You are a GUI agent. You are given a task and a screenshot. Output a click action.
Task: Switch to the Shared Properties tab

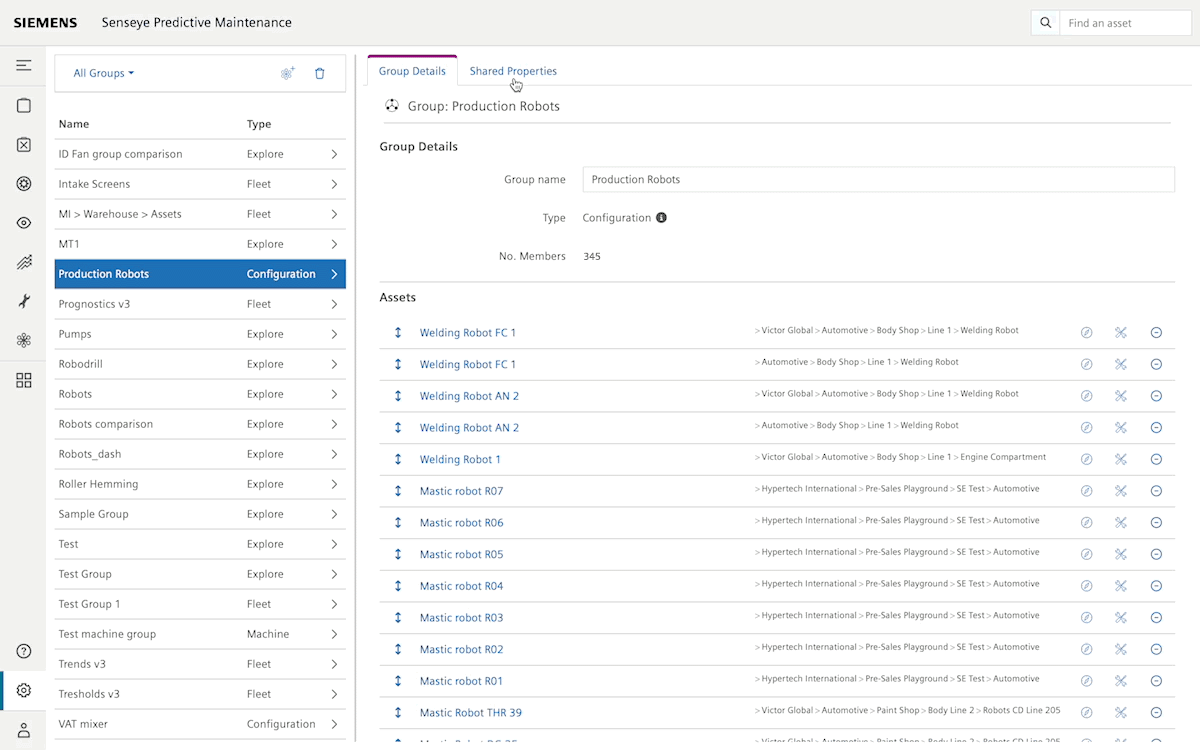[x=513, y=71]
